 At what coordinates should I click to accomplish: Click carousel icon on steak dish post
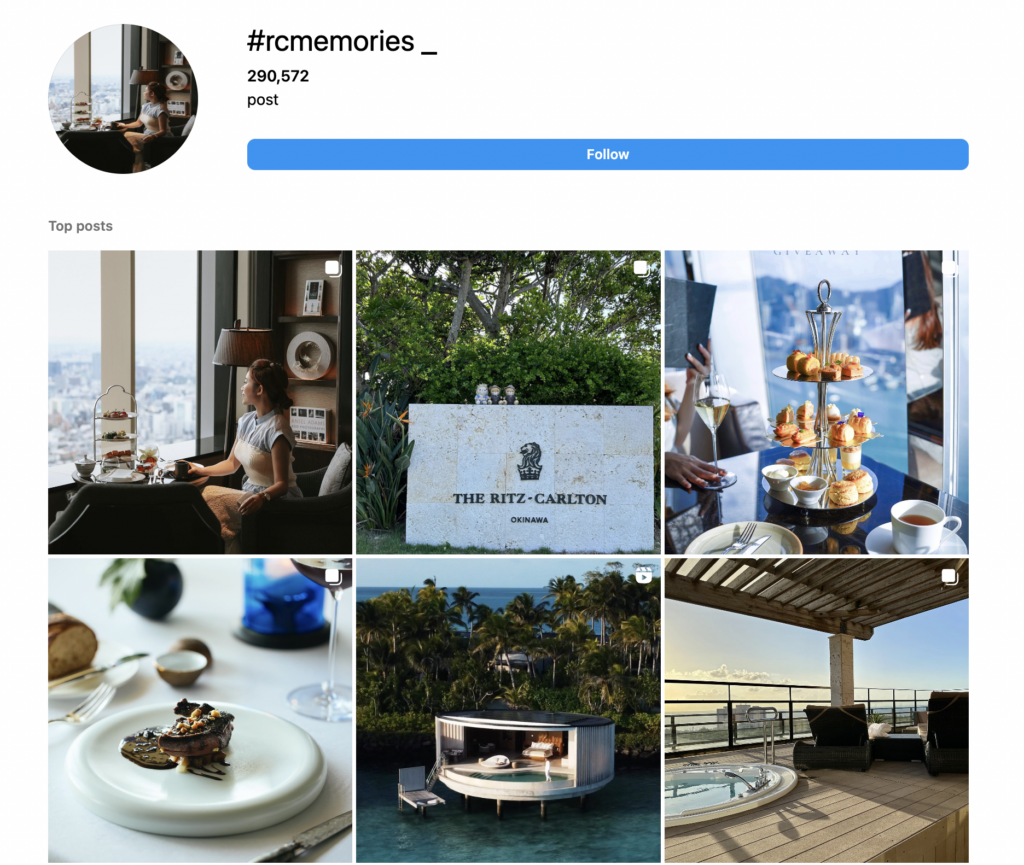pyautogui.click(x=333, y=576)
